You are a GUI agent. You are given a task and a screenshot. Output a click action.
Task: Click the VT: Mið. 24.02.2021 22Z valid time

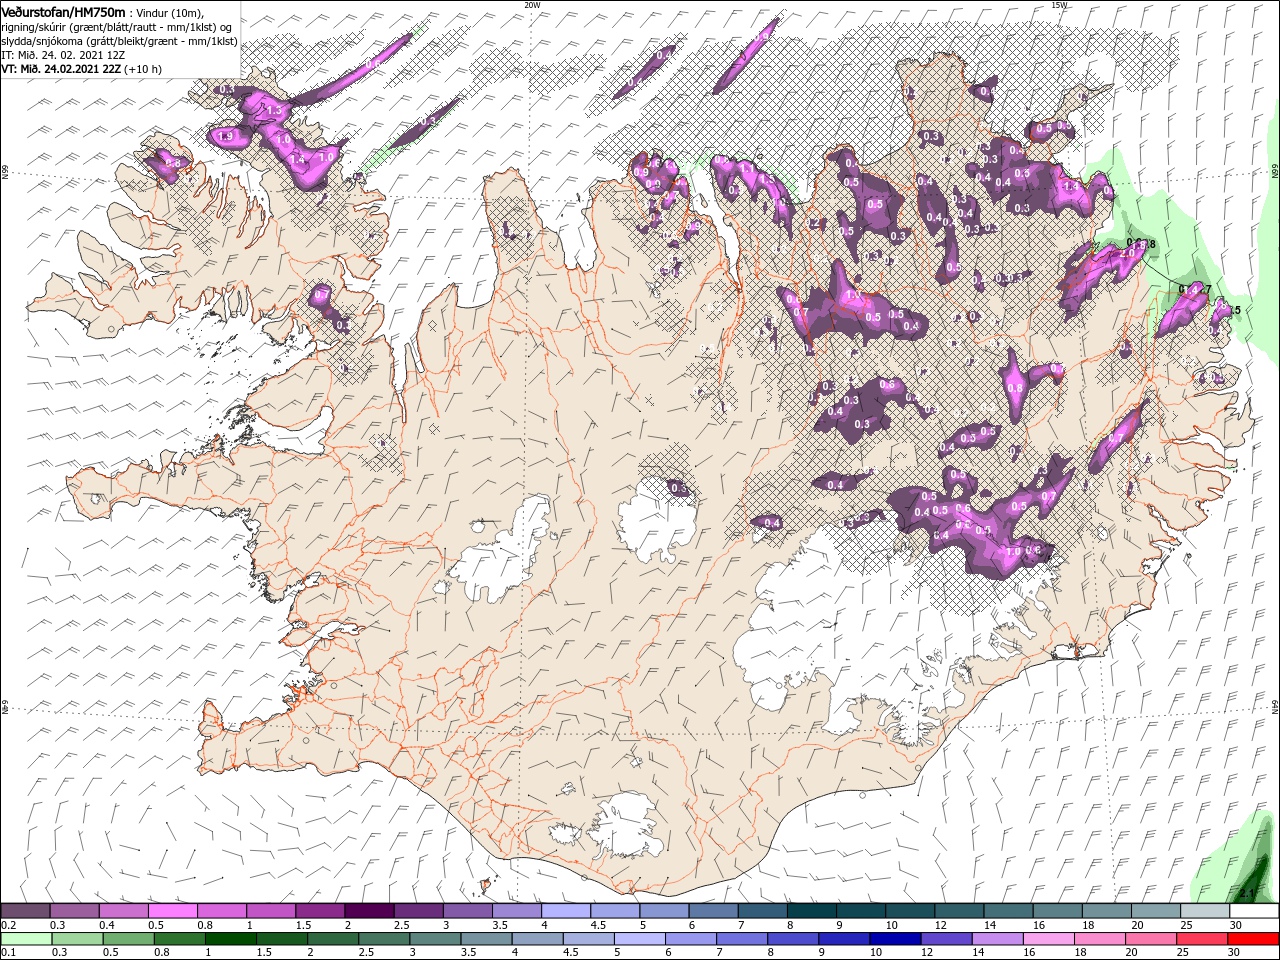[x=61, y=69]
